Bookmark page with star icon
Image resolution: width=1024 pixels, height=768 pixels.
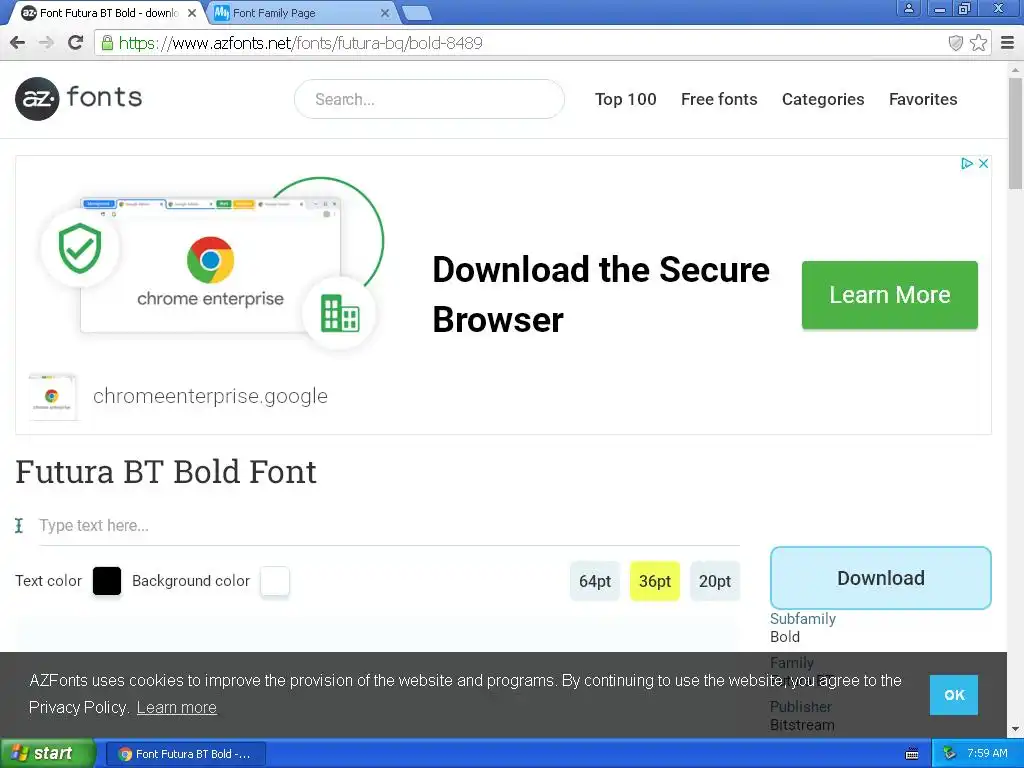click(x=978, y=43)
